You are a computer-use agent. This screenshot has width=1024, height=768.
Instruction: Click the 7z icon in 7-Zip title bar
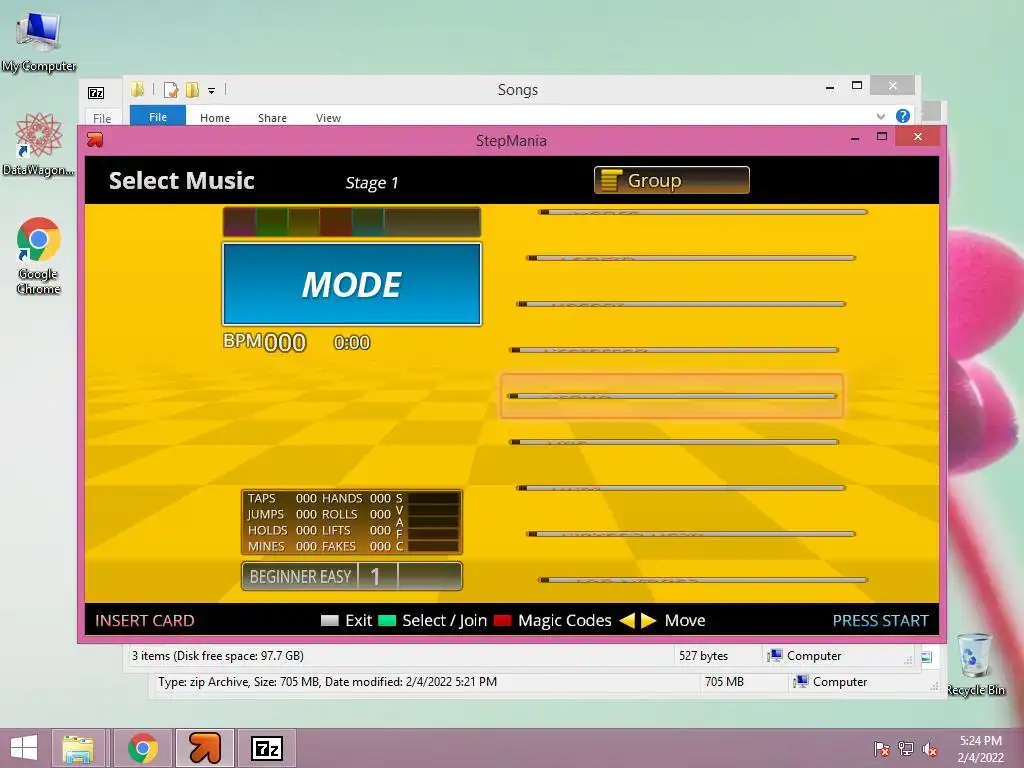pos(96,93)
